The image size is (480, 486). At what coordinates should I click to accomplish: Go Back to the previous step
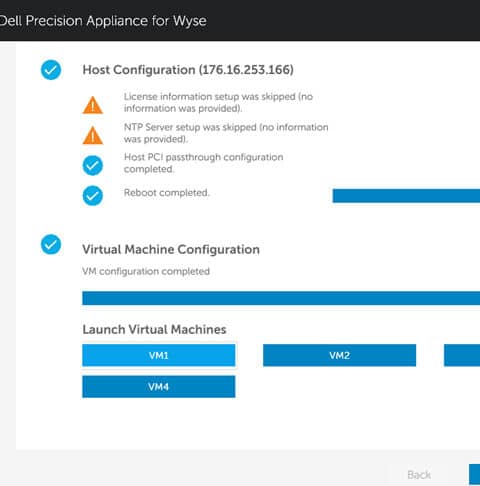click(x=419, y=475)
